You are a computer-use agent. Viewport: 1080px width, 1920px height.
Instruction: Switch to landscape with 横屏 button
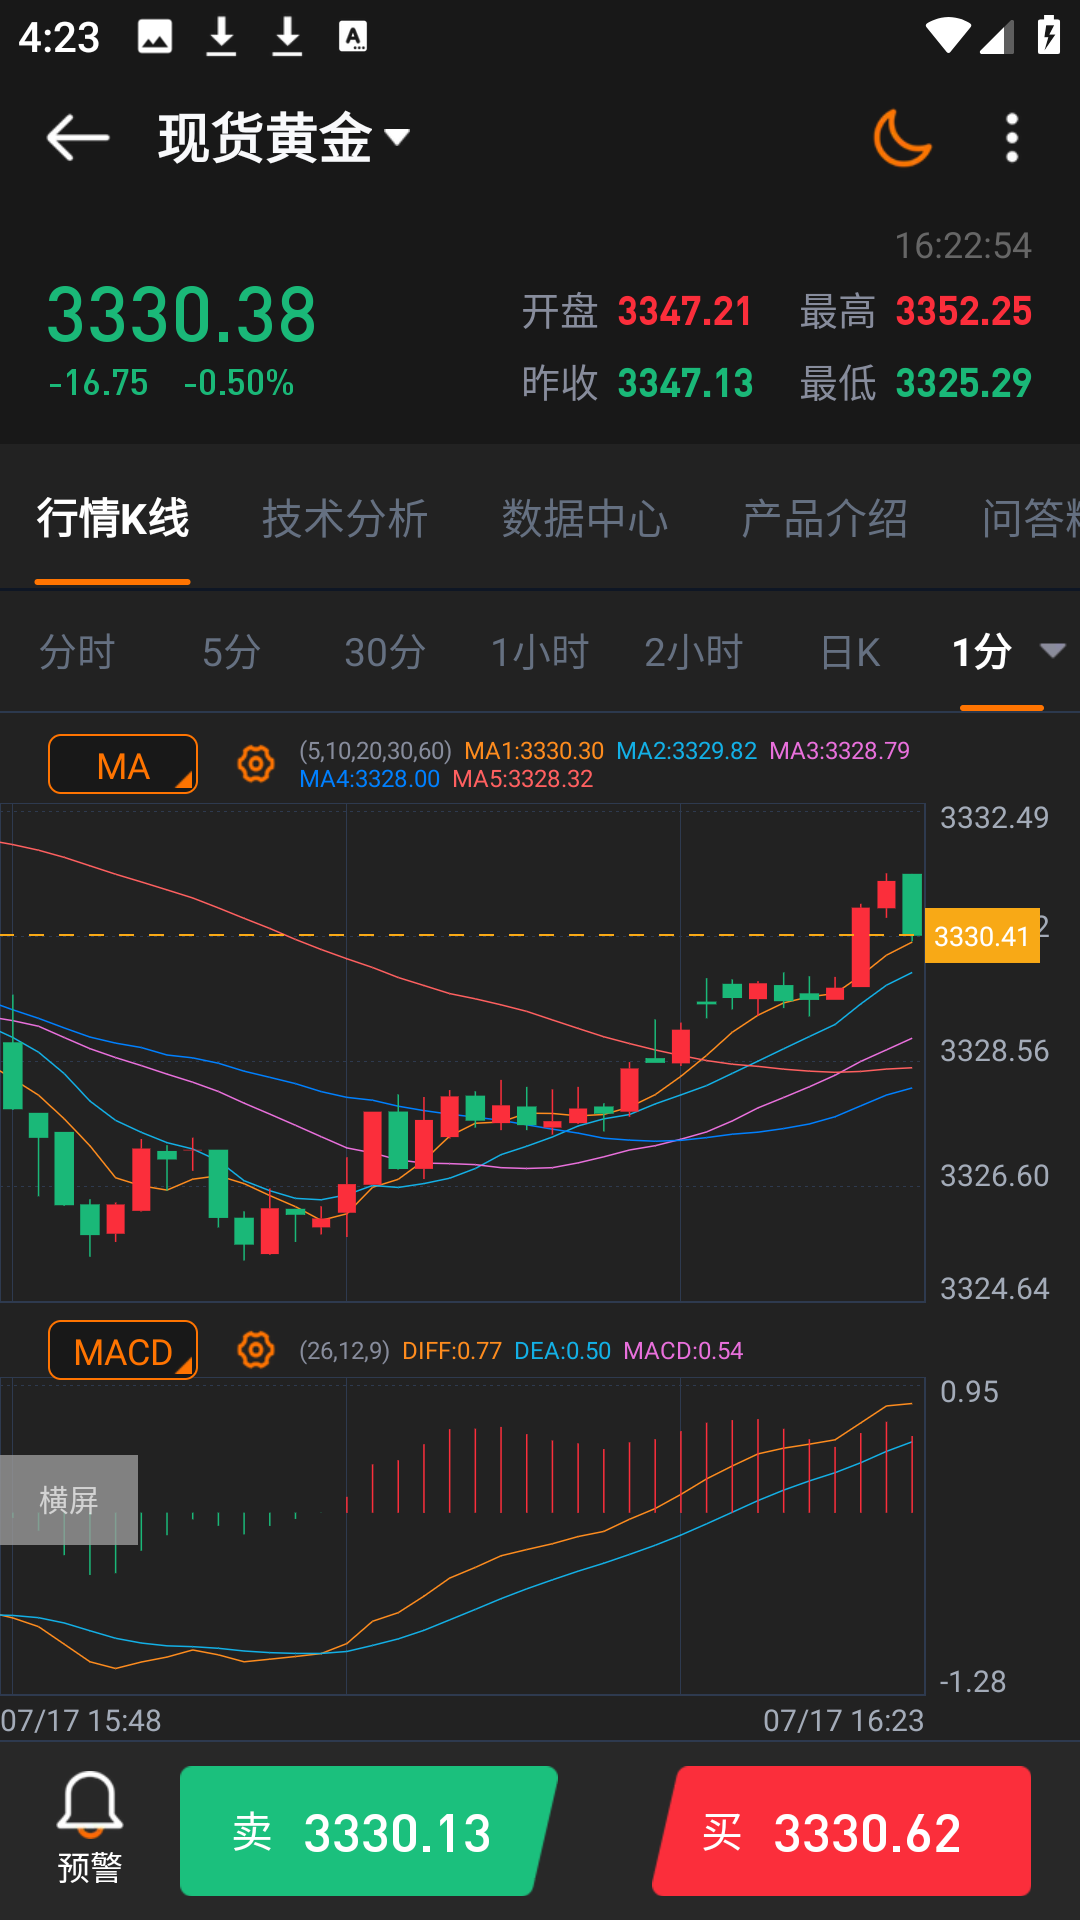(x=69, y=1500)
